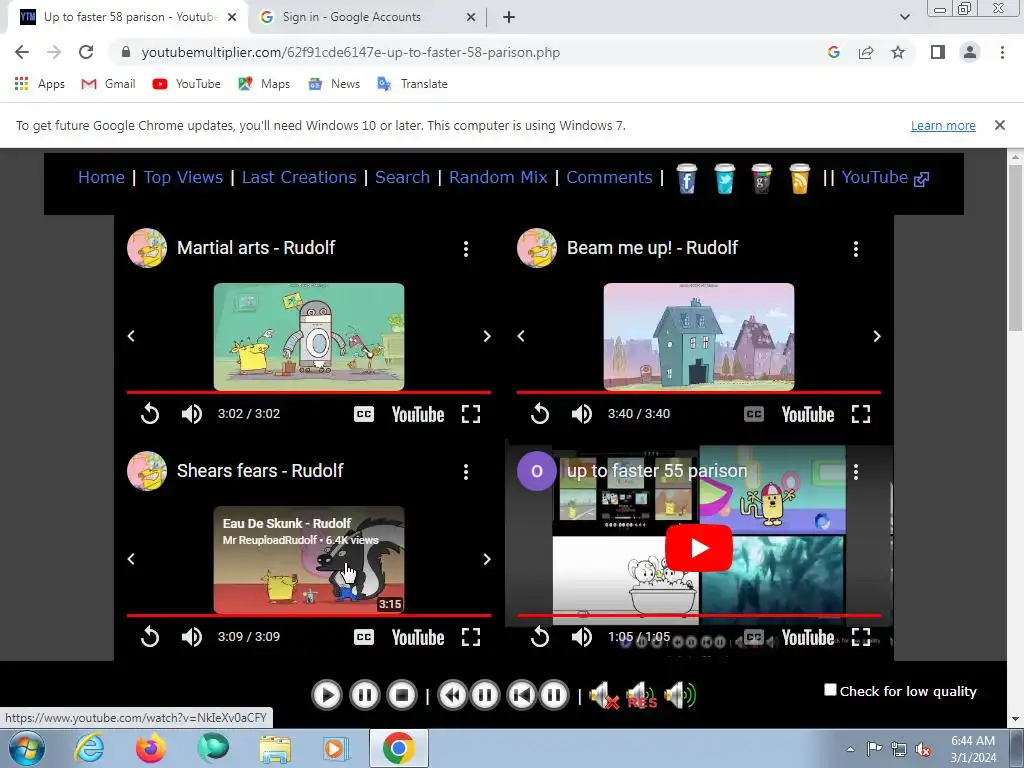
Task: Open the Random Mix page
Action: 498,177
